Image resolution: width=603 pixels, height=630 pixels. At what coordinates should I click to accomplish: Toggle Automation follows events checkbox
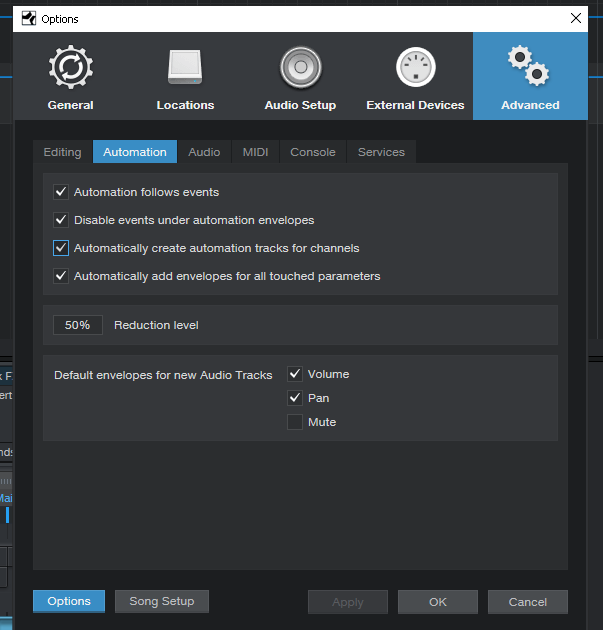click(x=61, y=192)
